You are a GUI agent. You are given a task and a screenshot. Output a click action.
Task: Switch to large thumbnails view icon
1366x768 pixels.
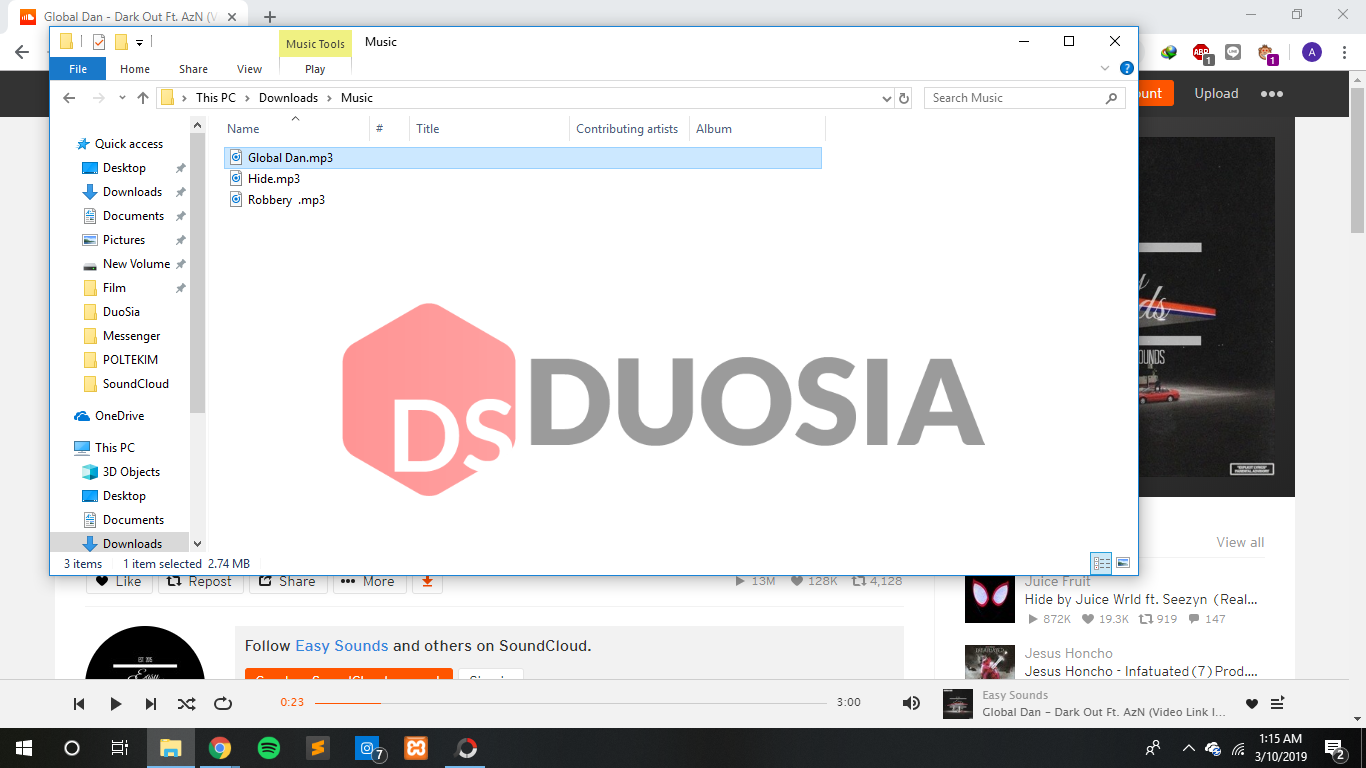(1123, 563)
